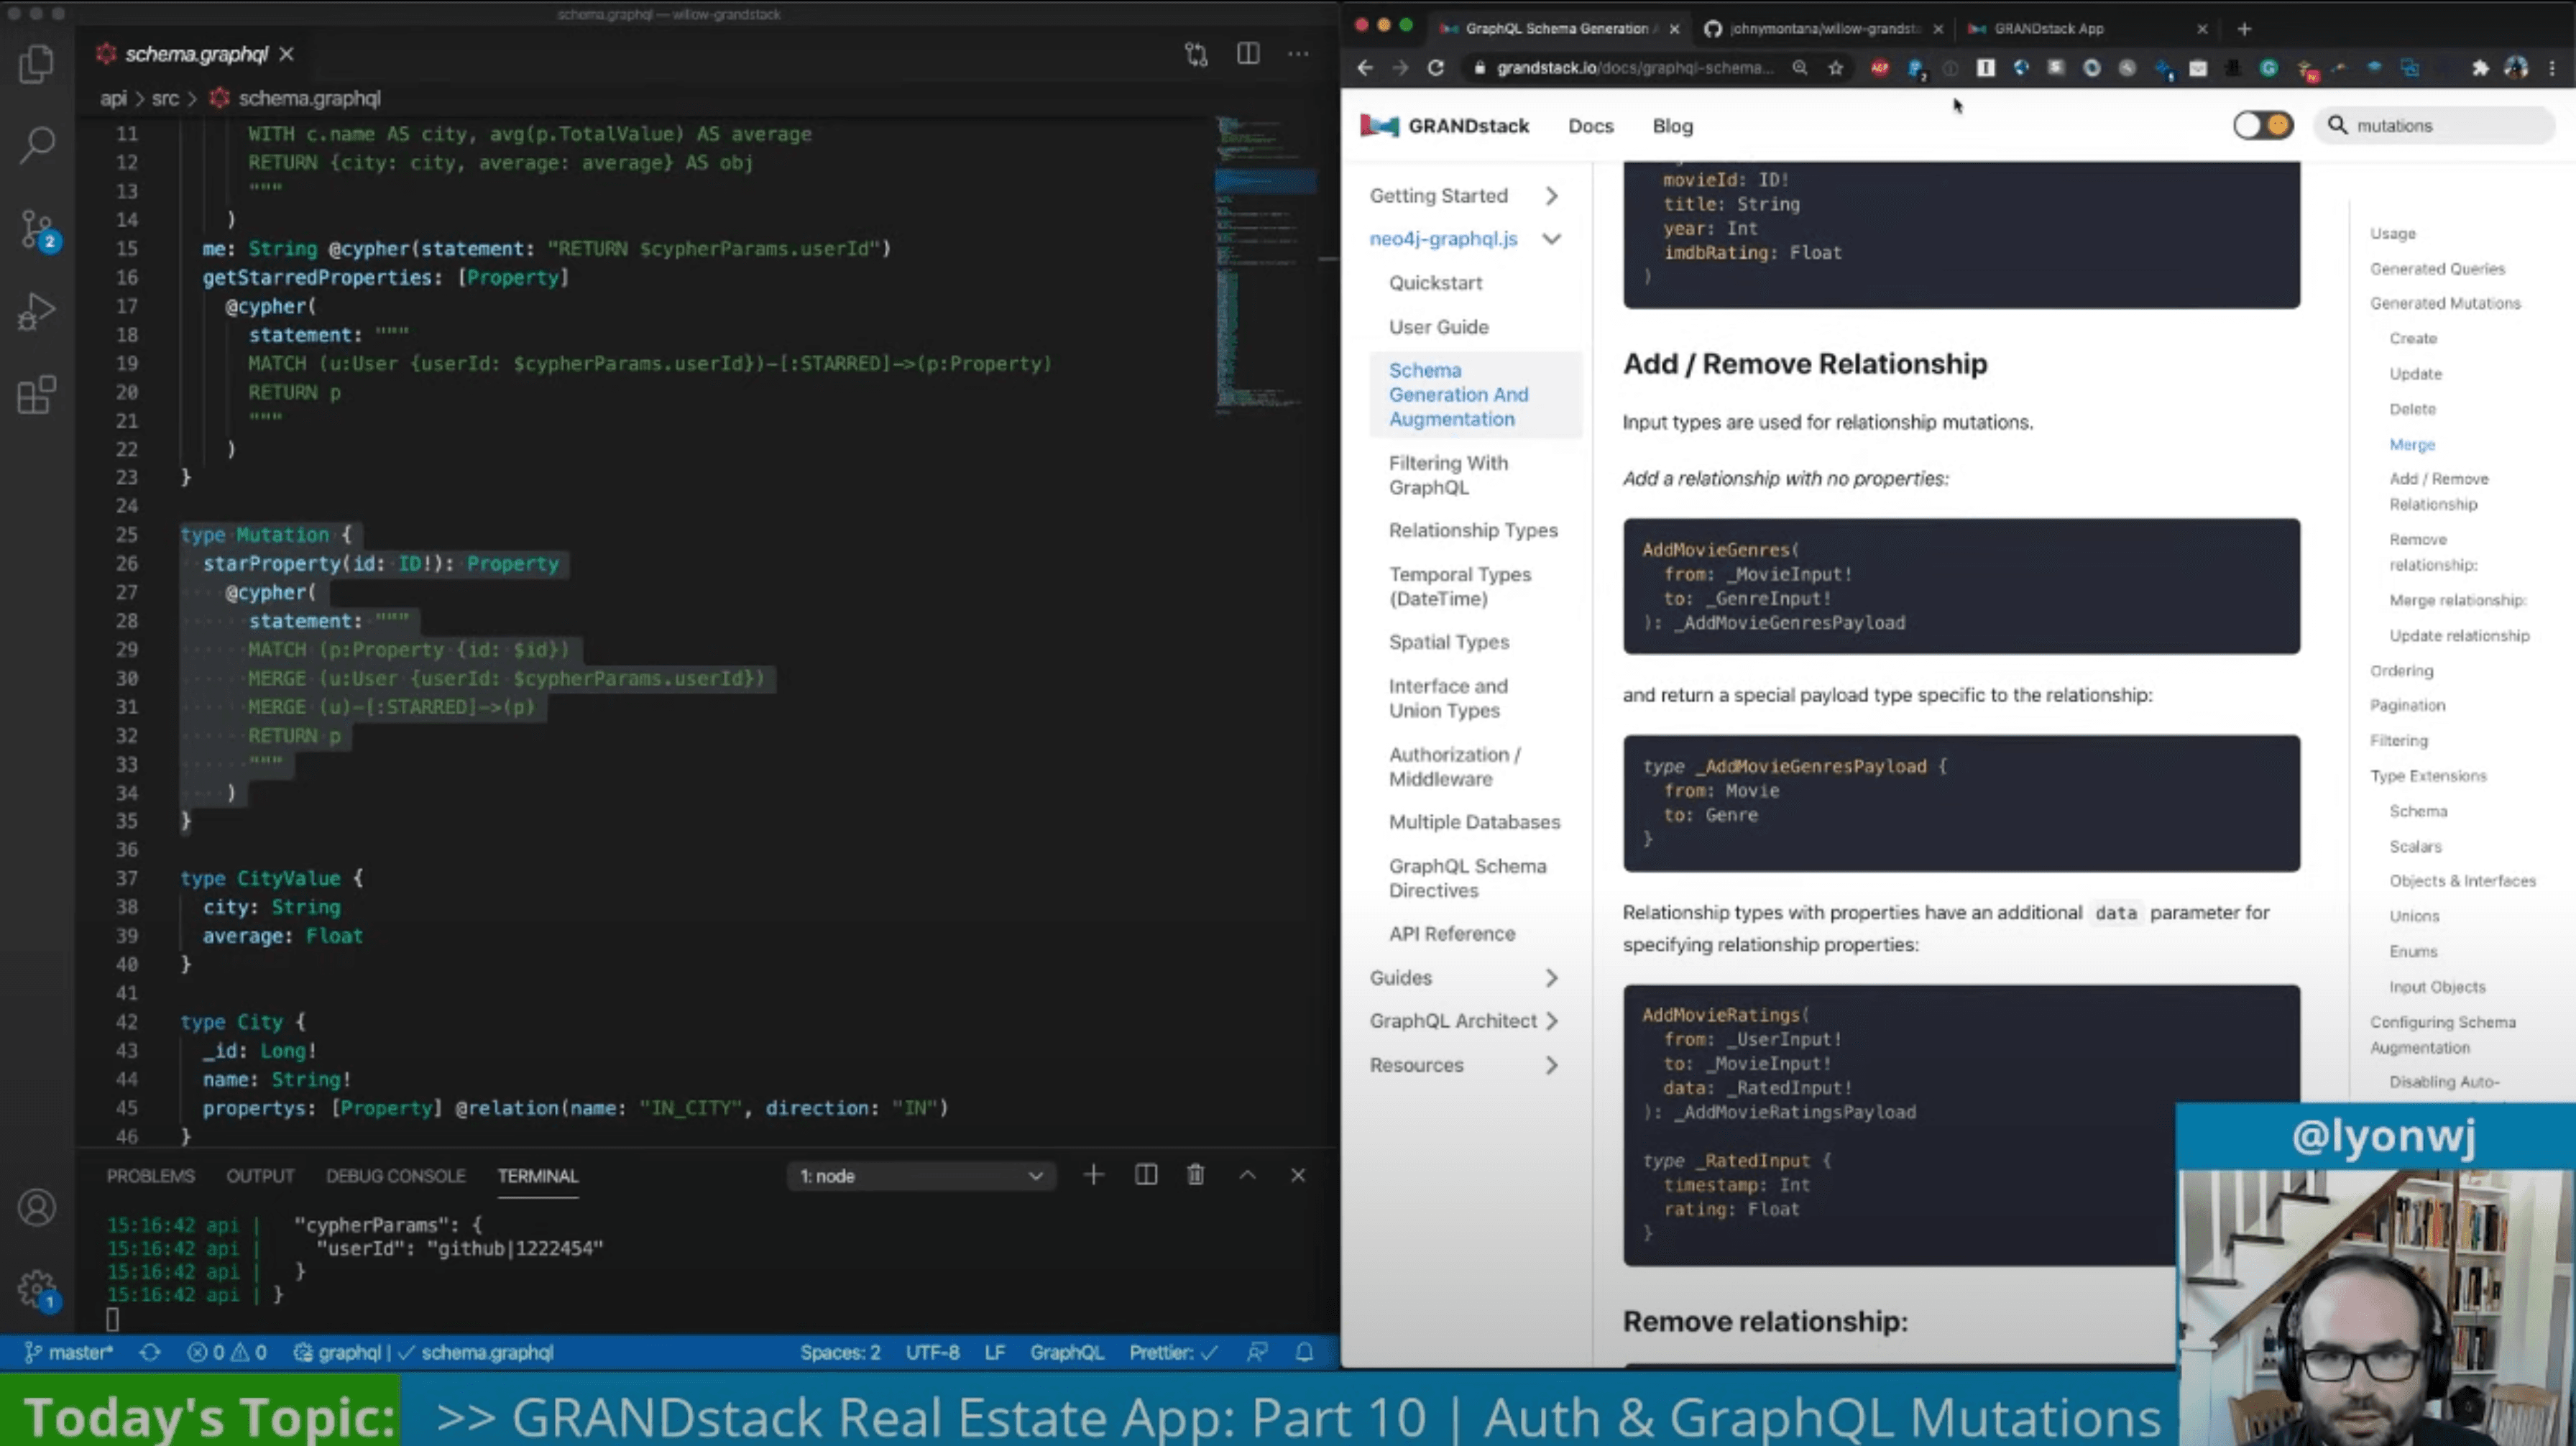Collapse the neo4j-graphql.js sidebar section
Screen dimensions: 2576x1446
click(x=1550, y=239)
